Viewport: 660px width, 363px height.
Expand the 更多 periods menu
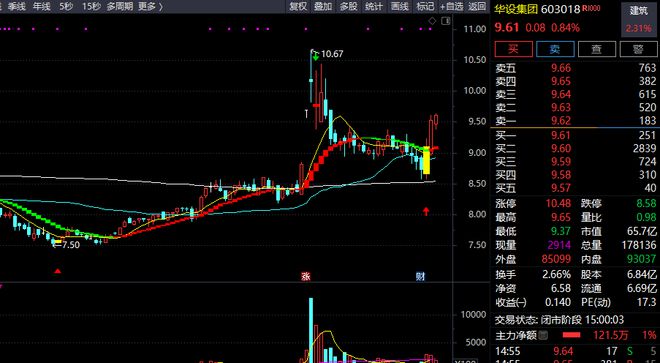tap(150, 6)
